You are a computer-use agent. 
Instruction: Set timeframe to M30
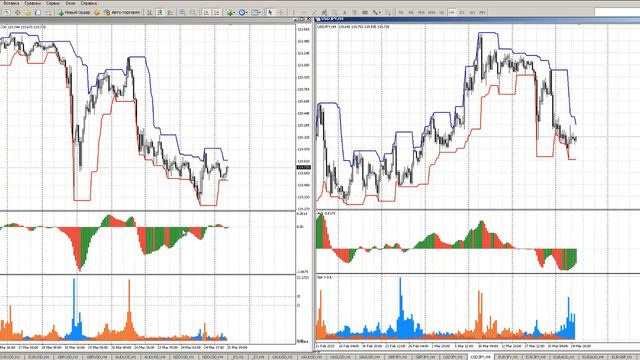431,13
